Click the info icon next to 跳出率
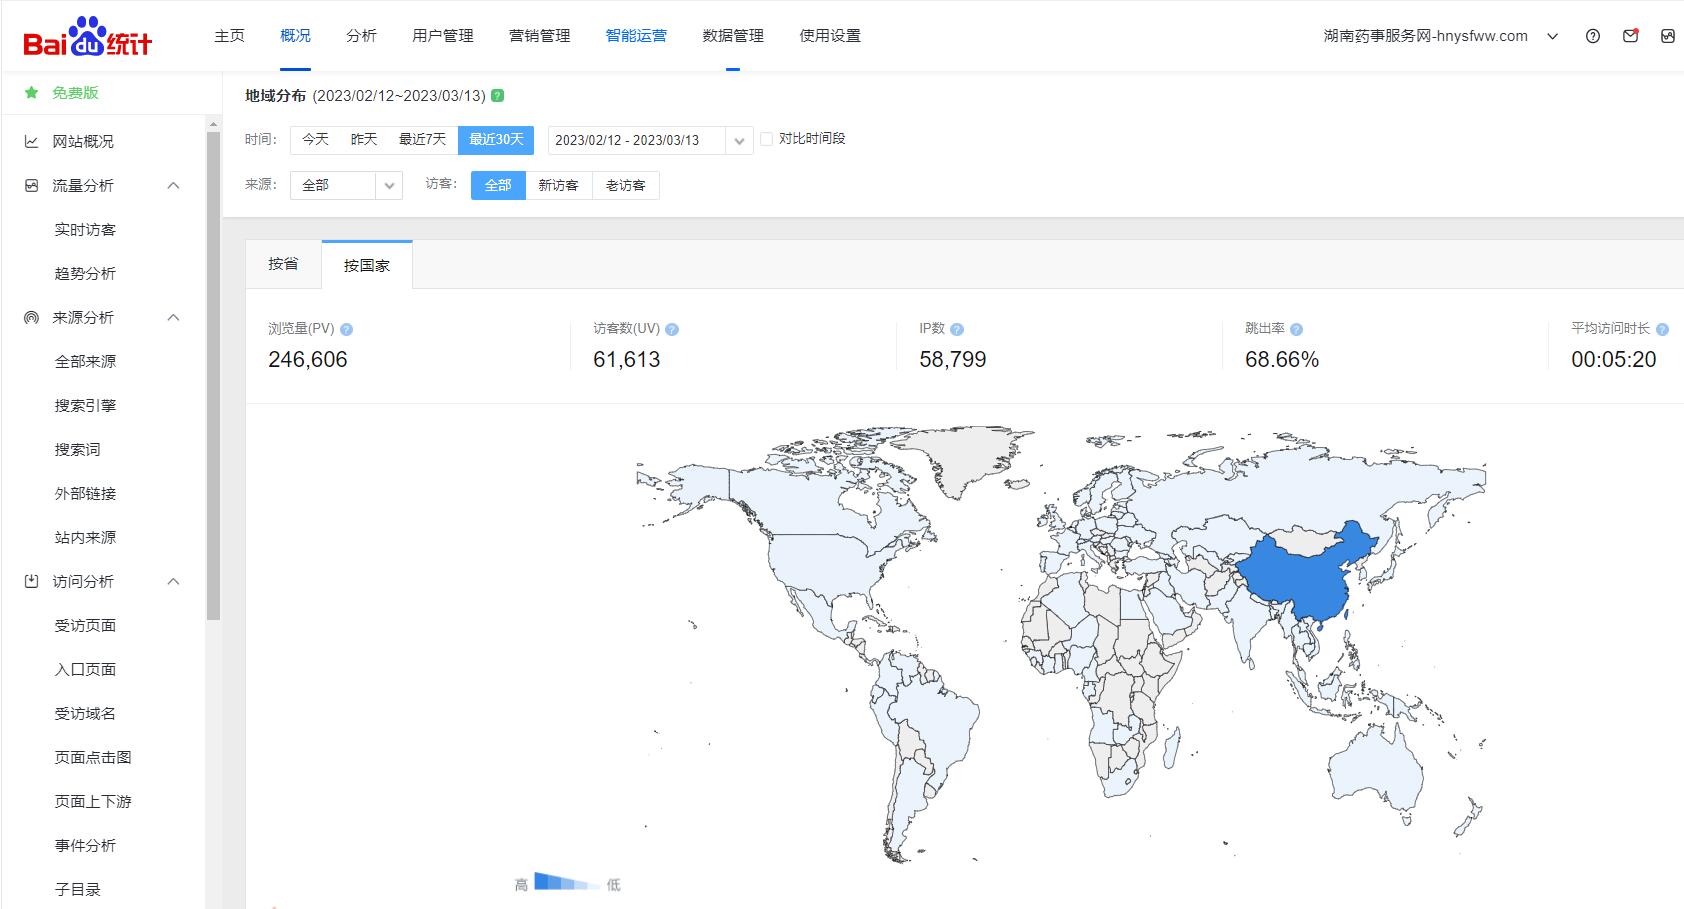 point(1297,329)
